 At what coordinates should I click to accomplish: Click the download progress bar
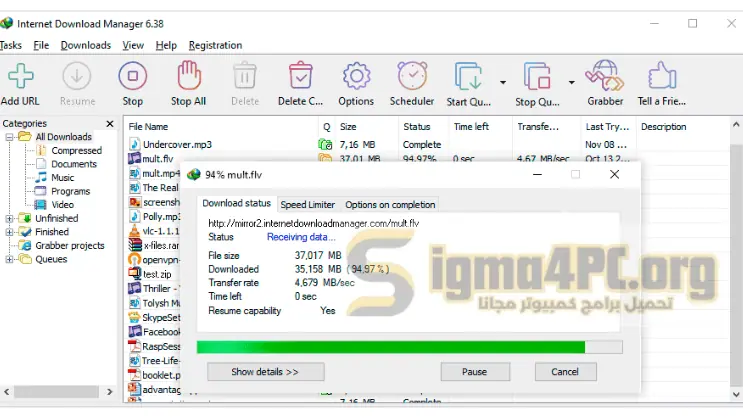click(409, 347)
